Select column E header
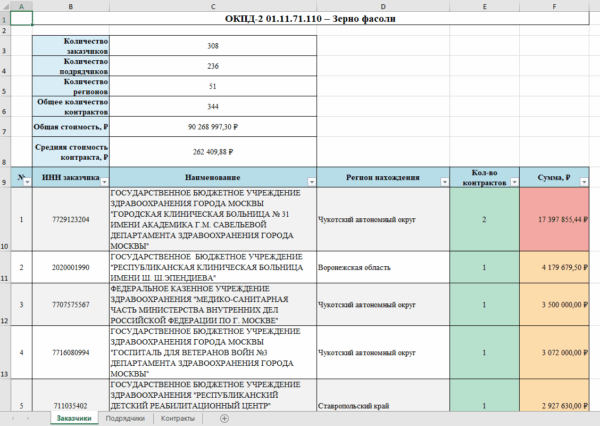Image resolution: width=600 pixels, height=426 pixels. 484,6
